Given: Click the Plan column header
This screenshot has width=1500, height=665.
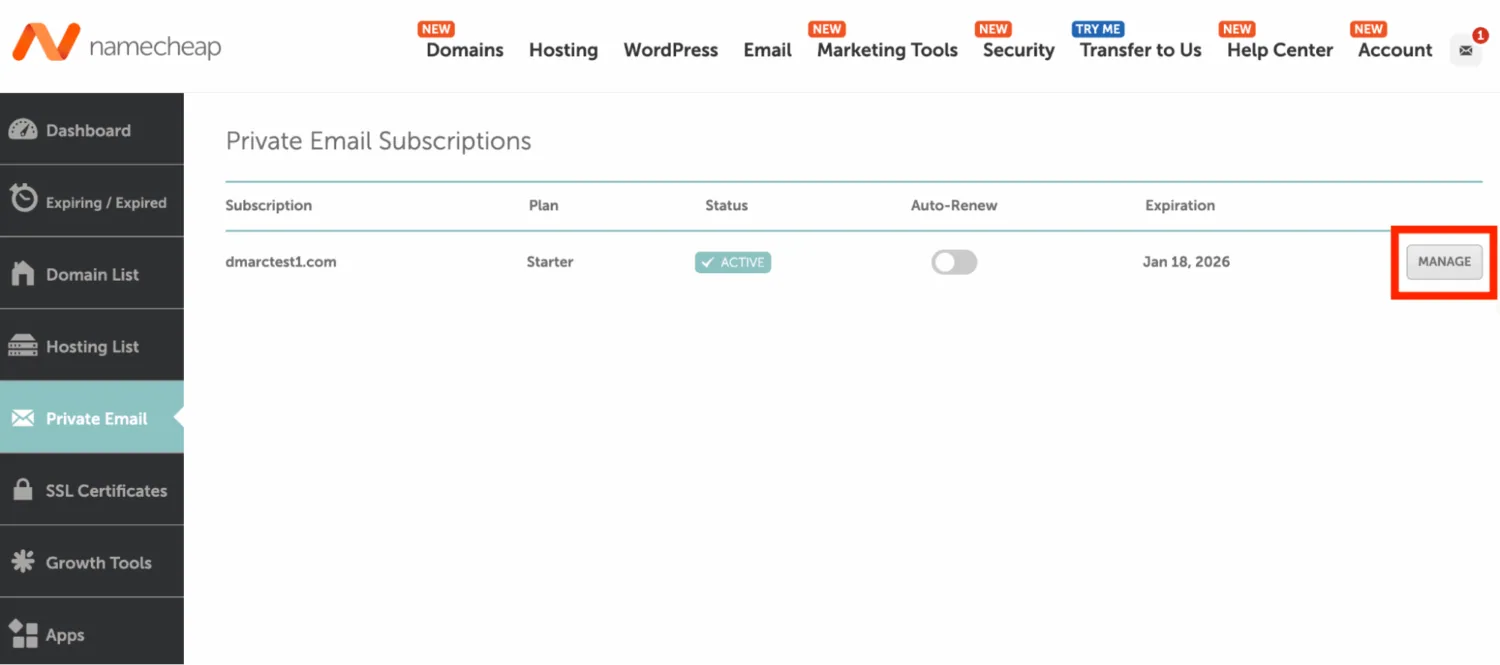Looking at the screenshot, I should click(544, 205).
